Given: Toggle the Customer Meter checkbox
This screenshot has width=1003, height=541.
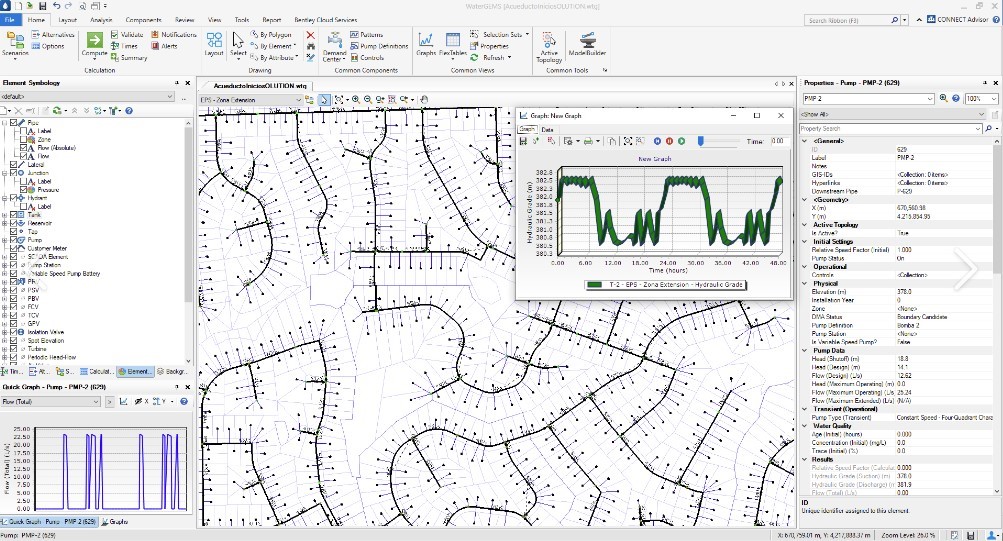Looking at the screenshot, I should (13, 248).
